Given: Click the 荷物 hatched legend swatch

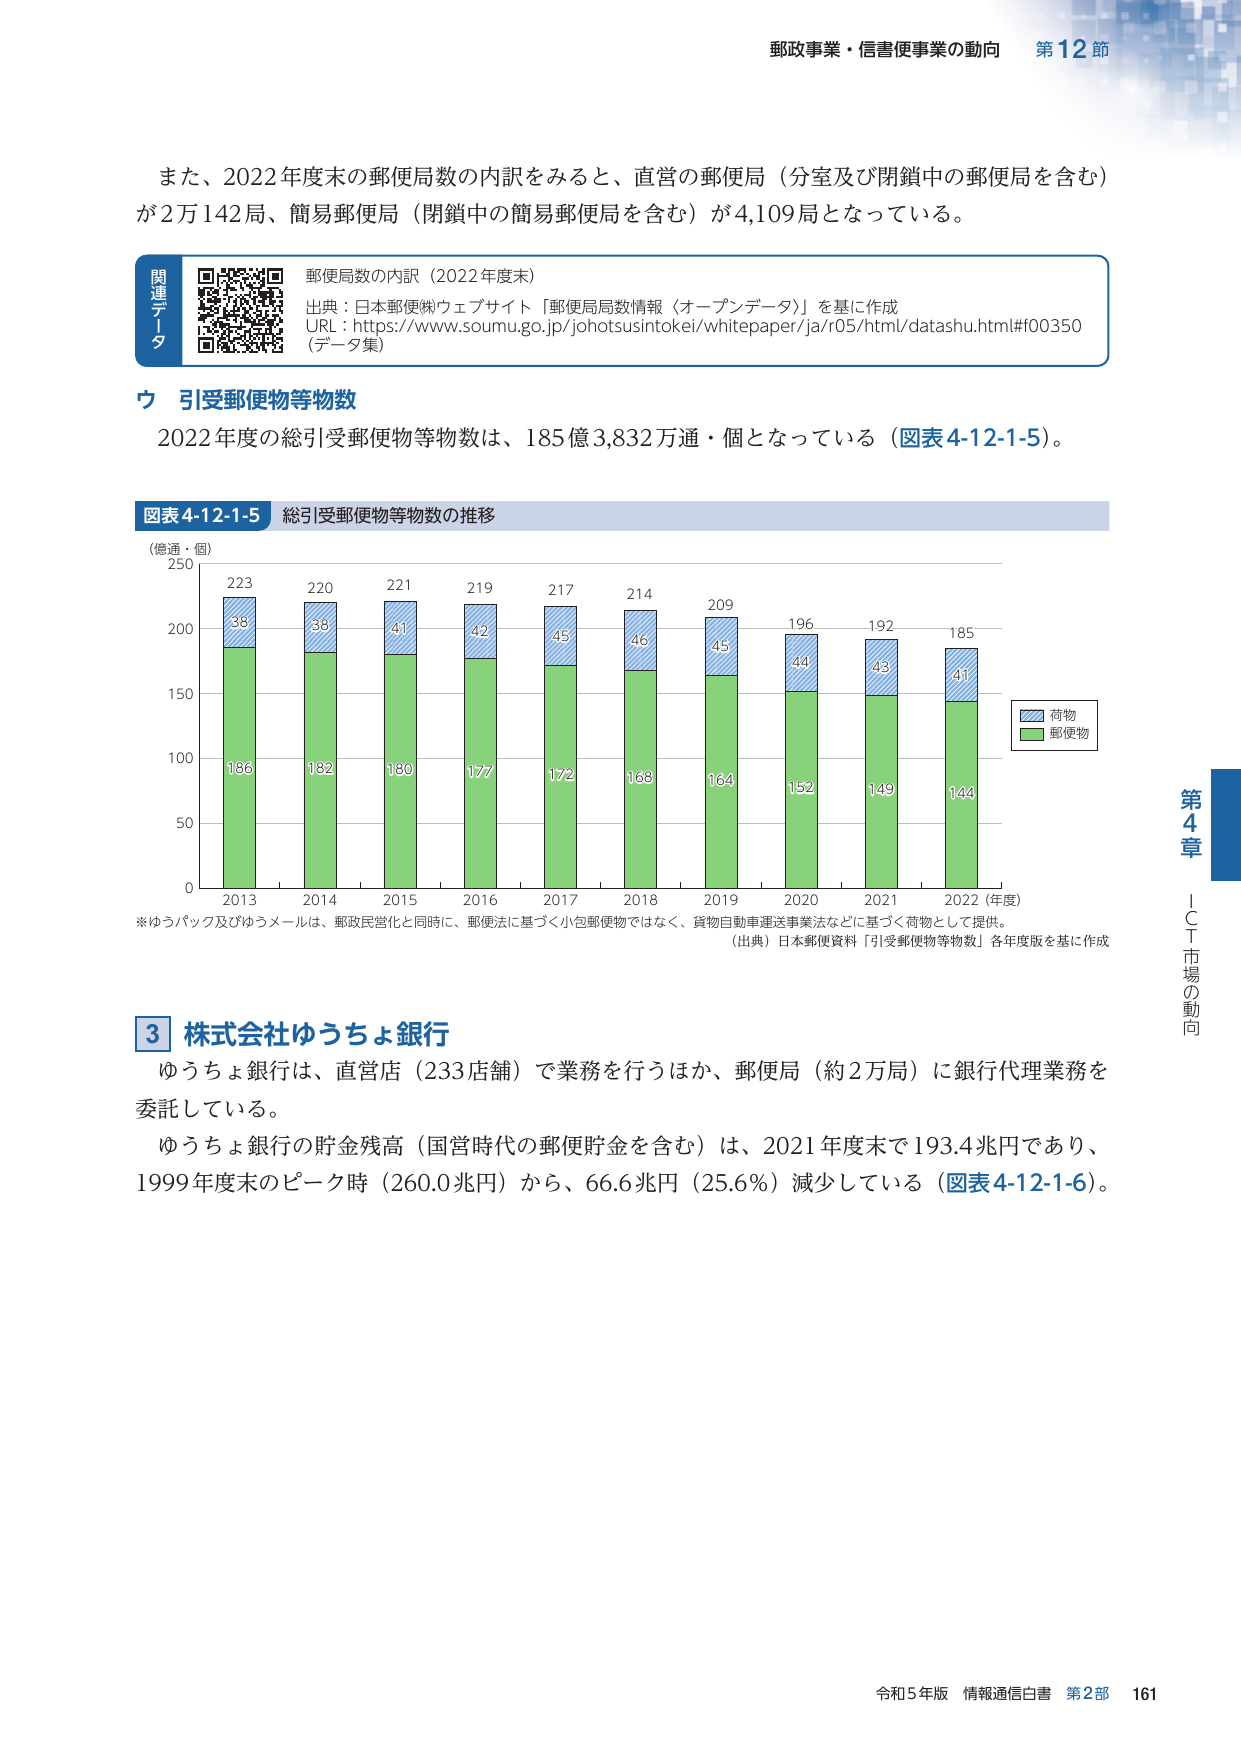Looking at the screenshot, I should (1032, 715).
